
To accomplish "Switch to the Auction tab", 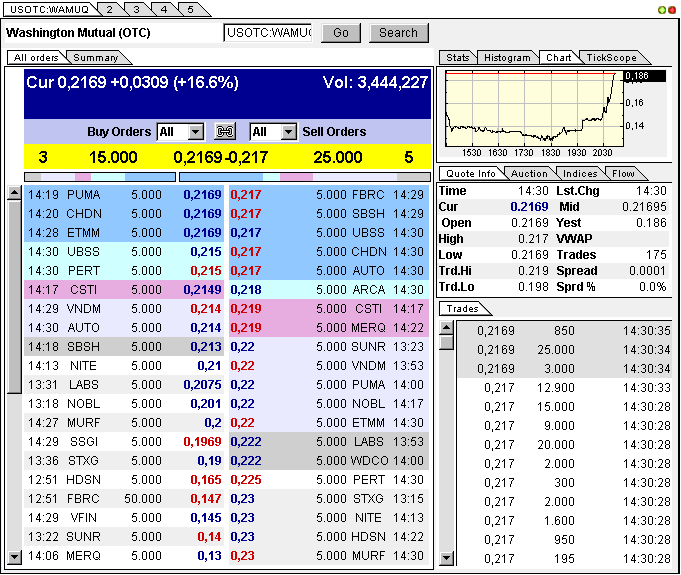I will point(530,174).
